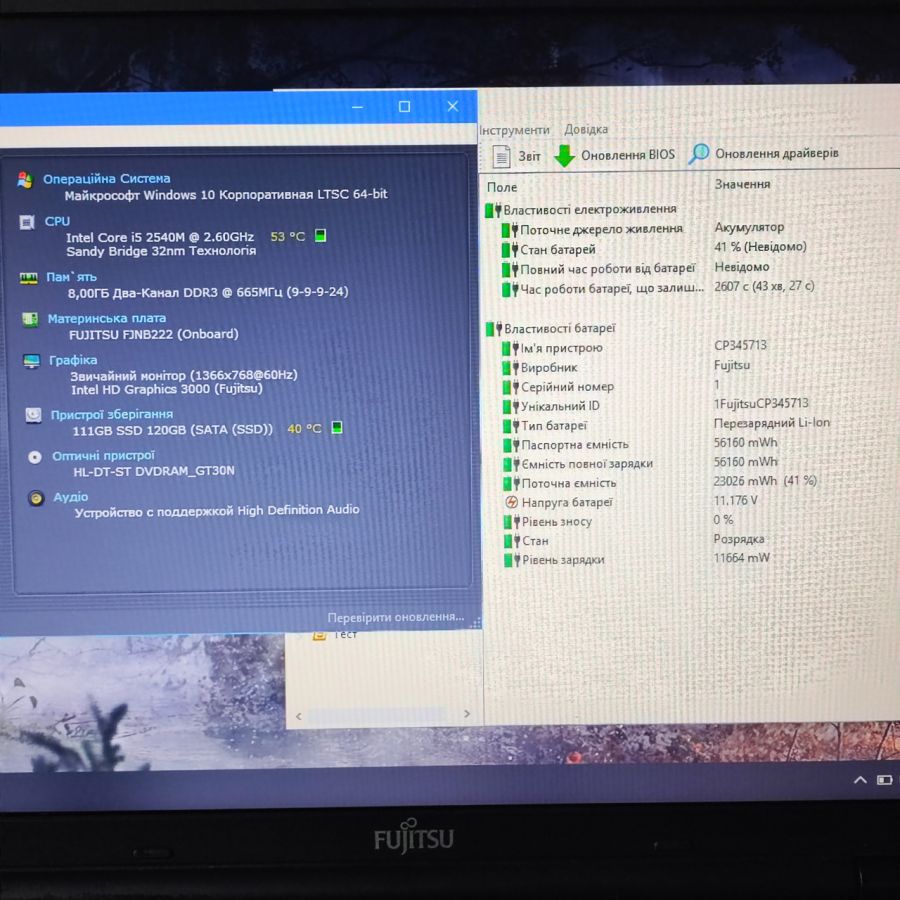Open the Довідка menu
The image size is (900, 900).
pyautogui.click(x=585, y=129)
